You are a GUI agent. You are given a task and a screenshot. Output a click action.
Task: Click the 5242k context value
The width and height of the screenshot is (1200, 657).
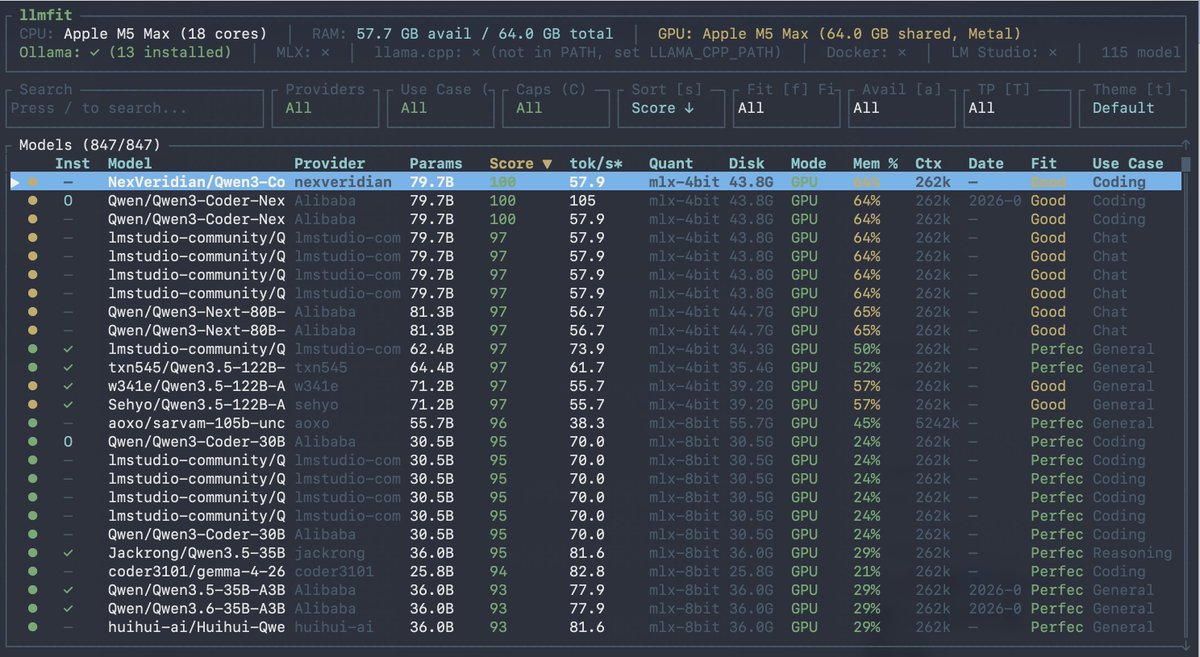point(937,423)
